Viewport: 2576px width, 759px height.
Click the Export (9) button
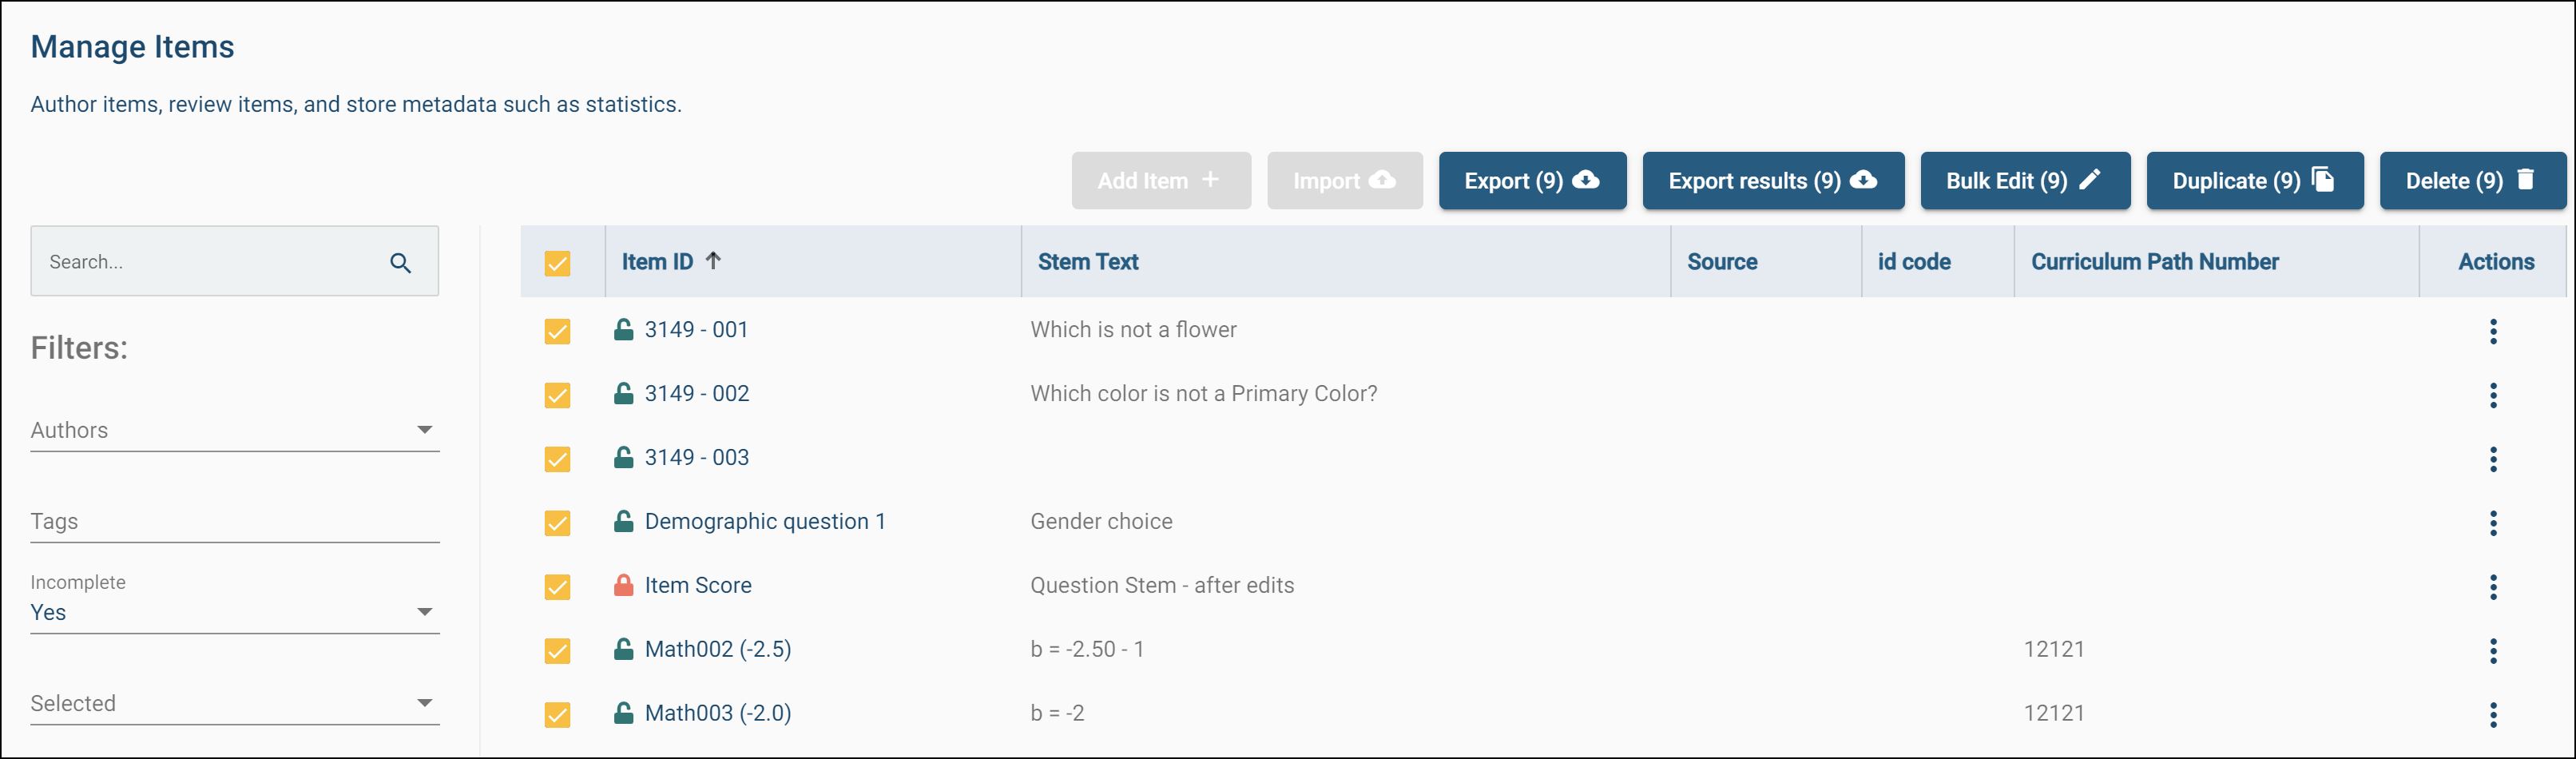[1532, 181]
